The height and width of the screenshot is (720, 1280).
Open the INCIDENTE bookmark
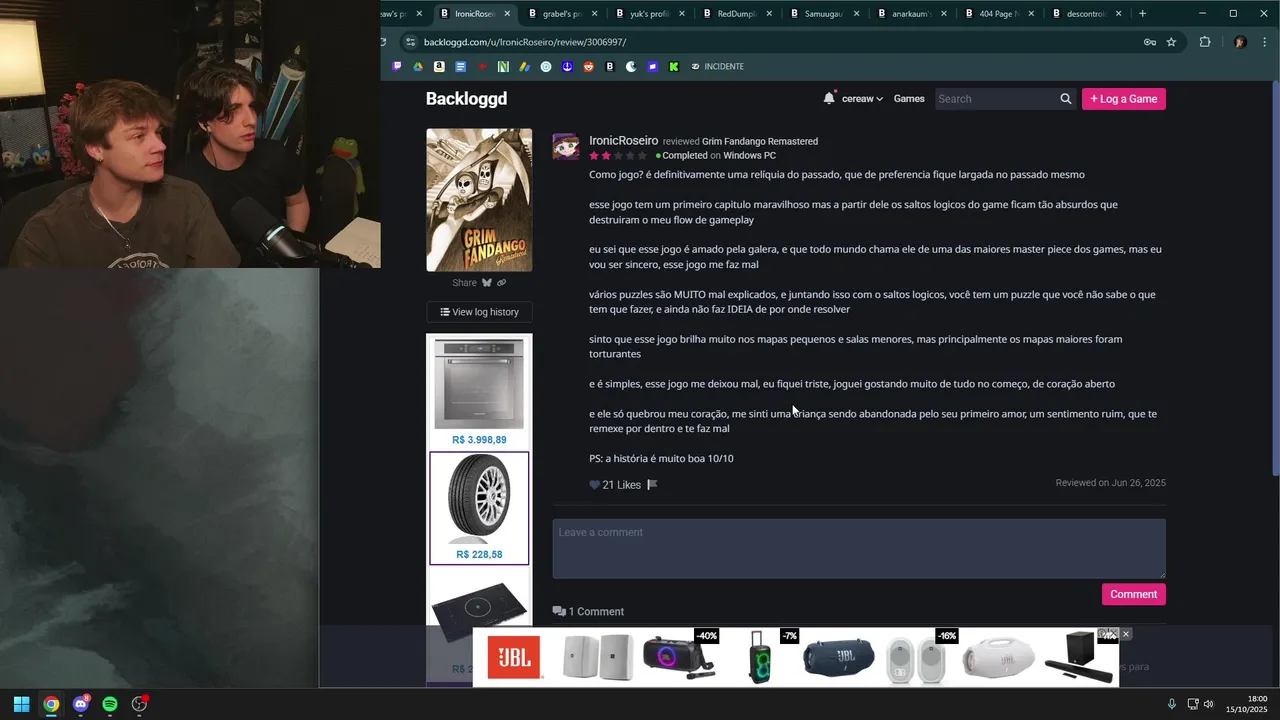pos(717,67)
